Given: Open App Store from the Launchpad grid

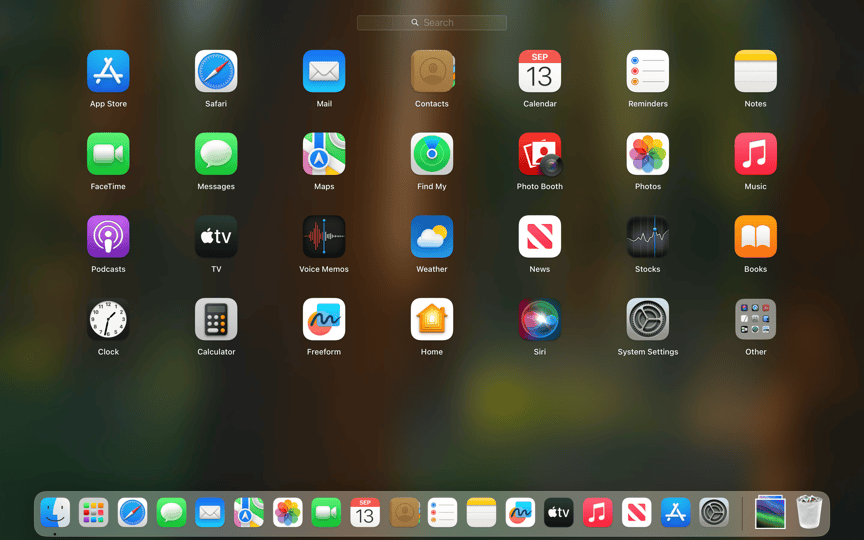Looking at the screenshot, I should (108, 71).
